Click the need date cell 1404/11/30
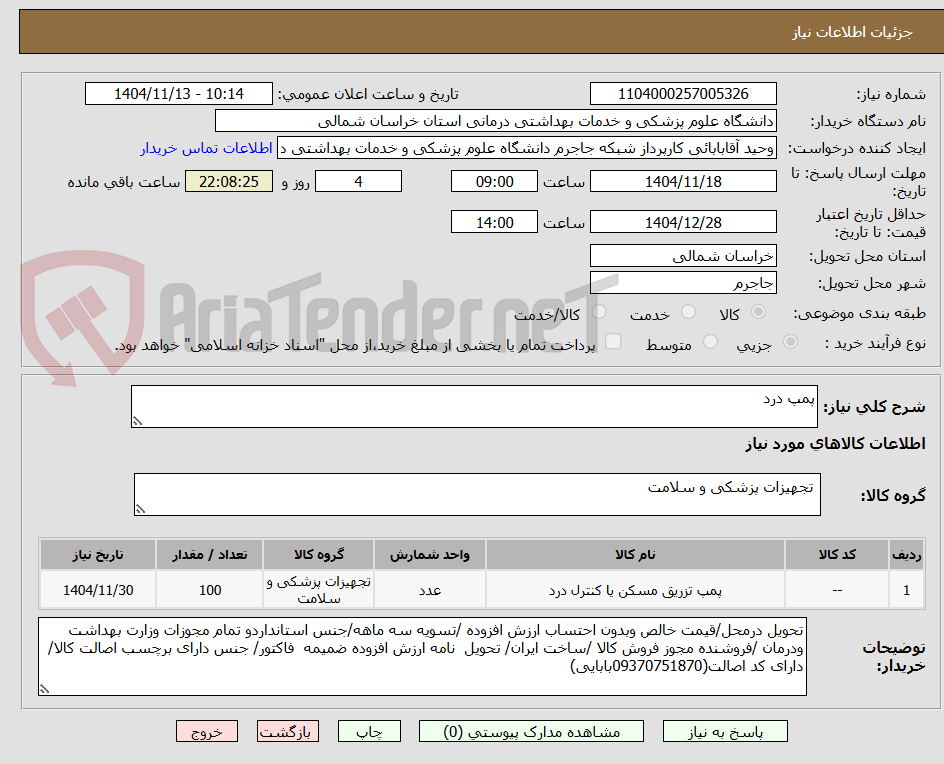The image size is (944, 764). [x=98, y=590]
